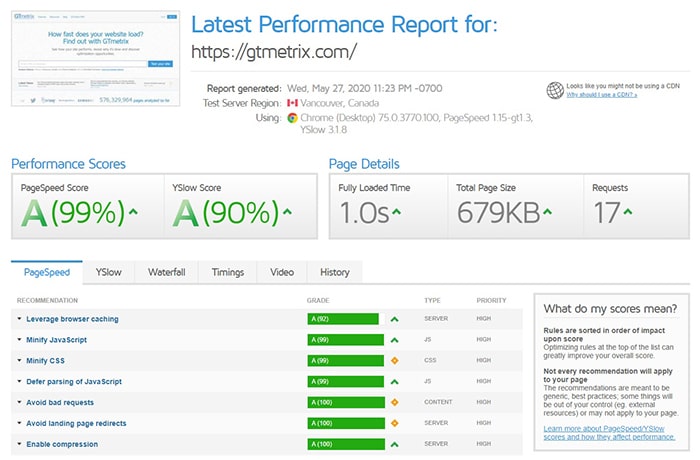Viewport: 700px width, 460px height.
Task: Open the Avoid bad requests recommendation
Action: pyautogui.click(x=60, y=402)
